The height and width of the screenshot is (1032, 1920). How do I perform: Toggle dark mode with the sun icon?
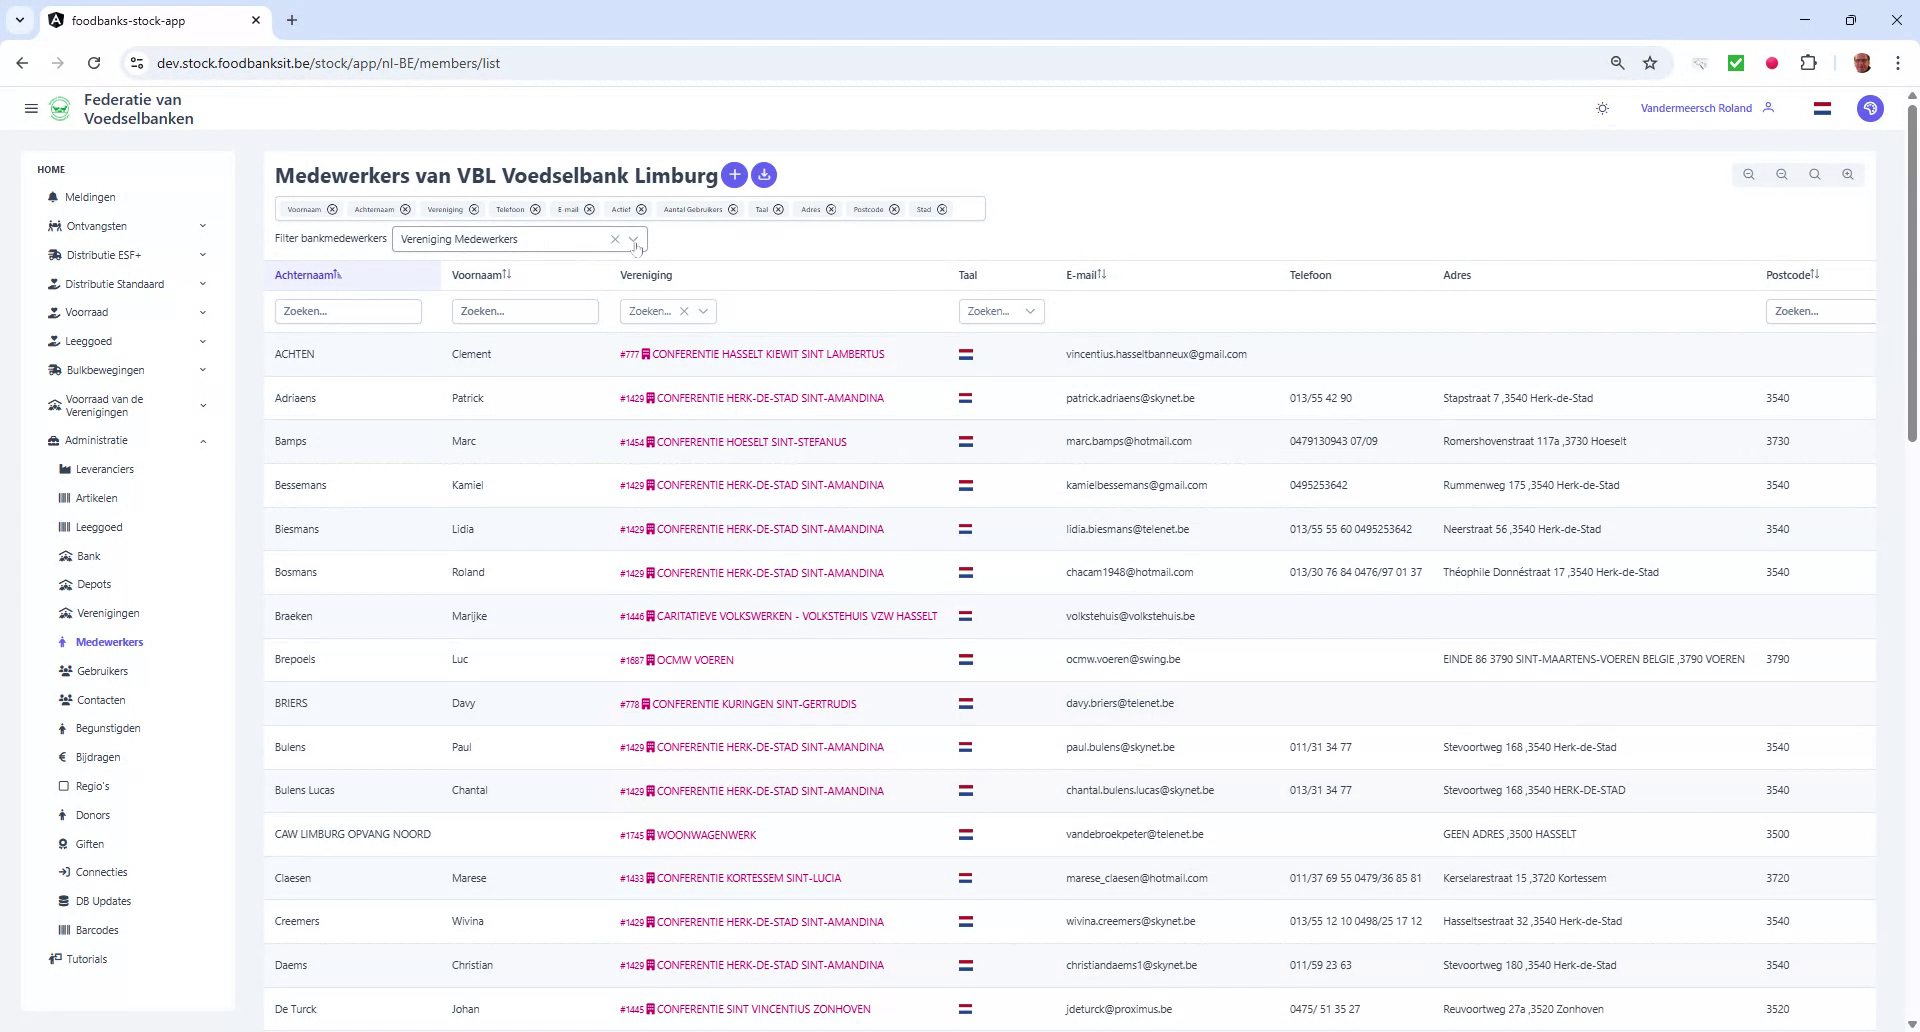(x=1602, y=108)
